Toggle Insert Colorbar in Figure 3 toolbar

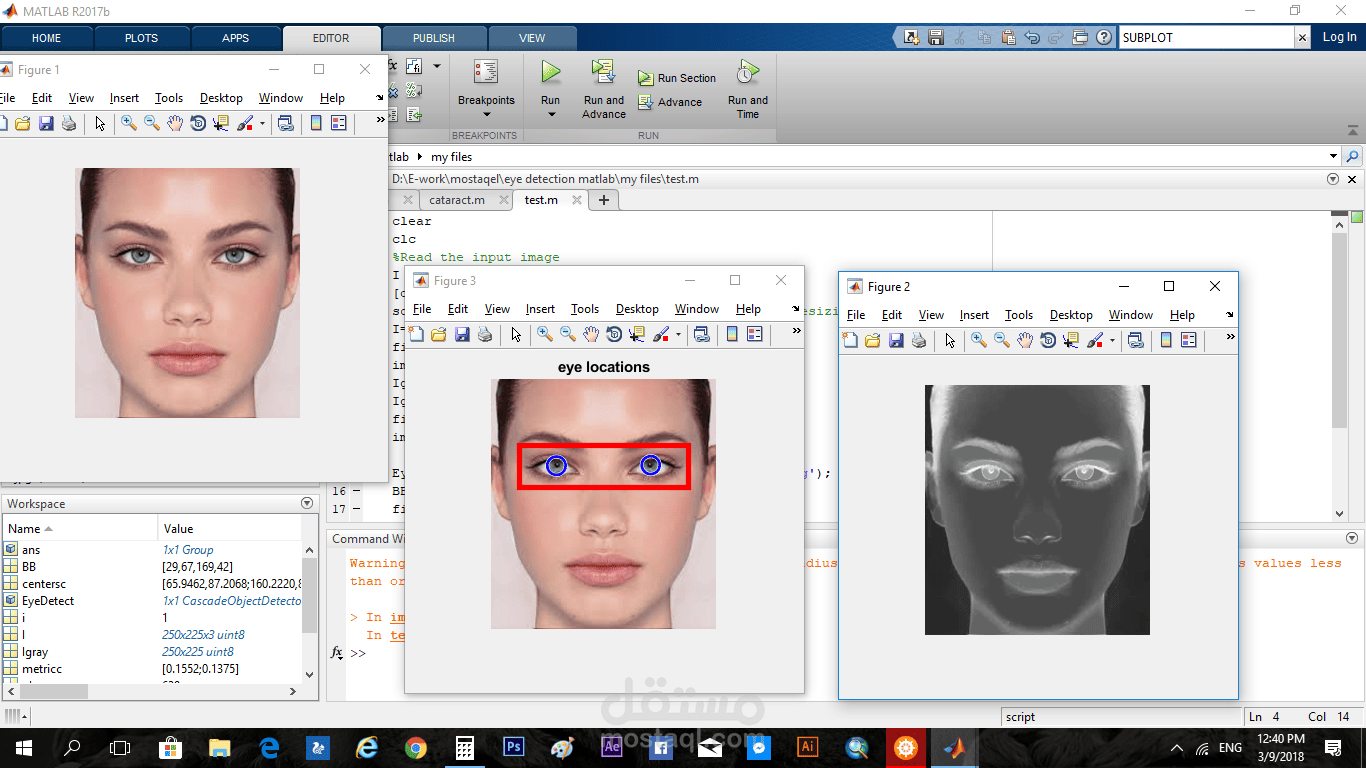tap(732, 335)
